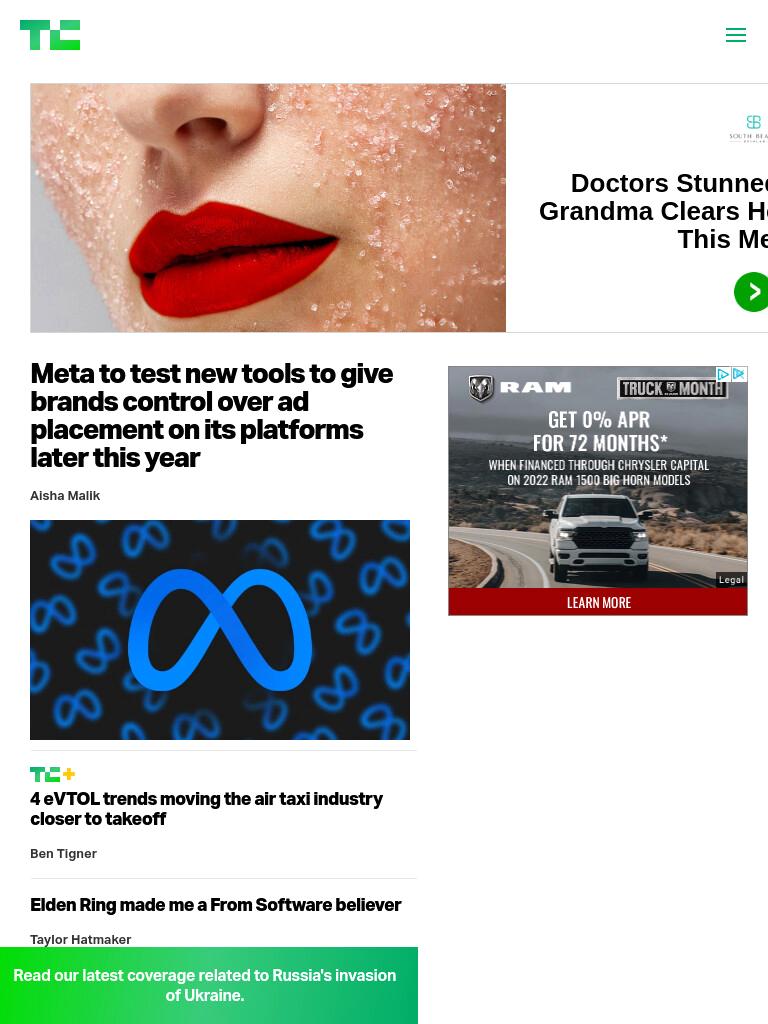Open the Elden Ring From Software article
Screen dimensions: 768x1024
216,905
